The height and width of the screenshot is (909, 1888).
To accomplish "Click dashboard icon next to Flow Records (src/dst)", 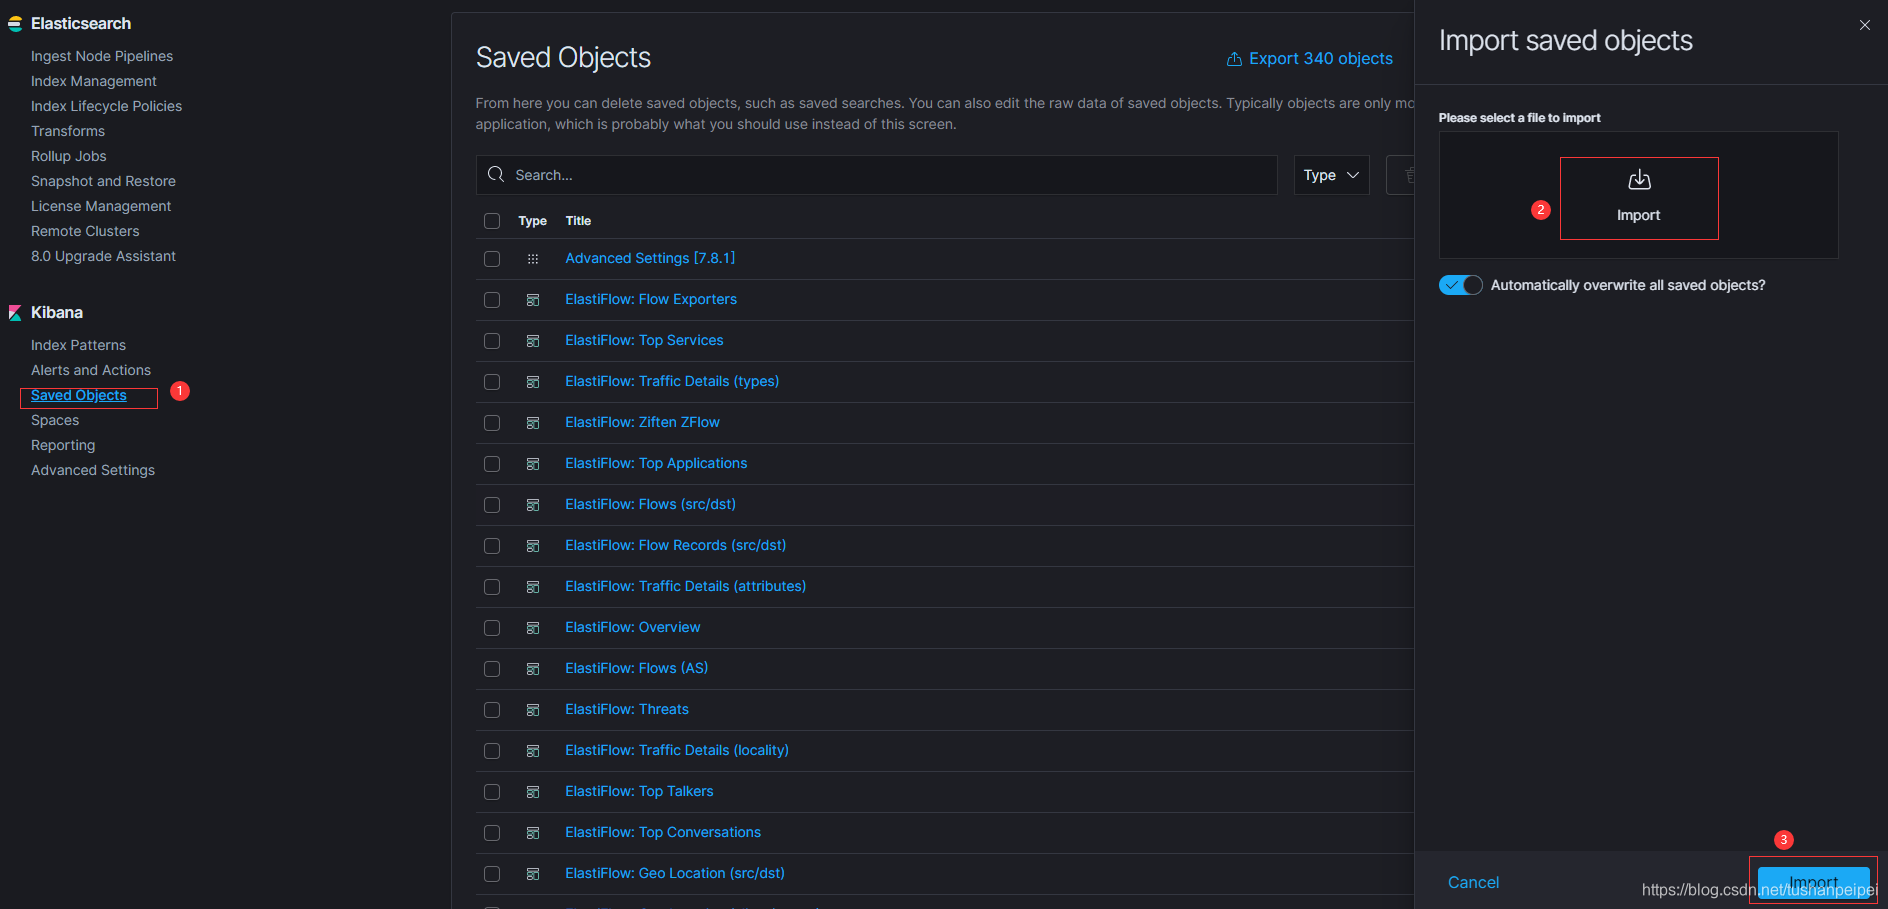I will coord(533,546).
